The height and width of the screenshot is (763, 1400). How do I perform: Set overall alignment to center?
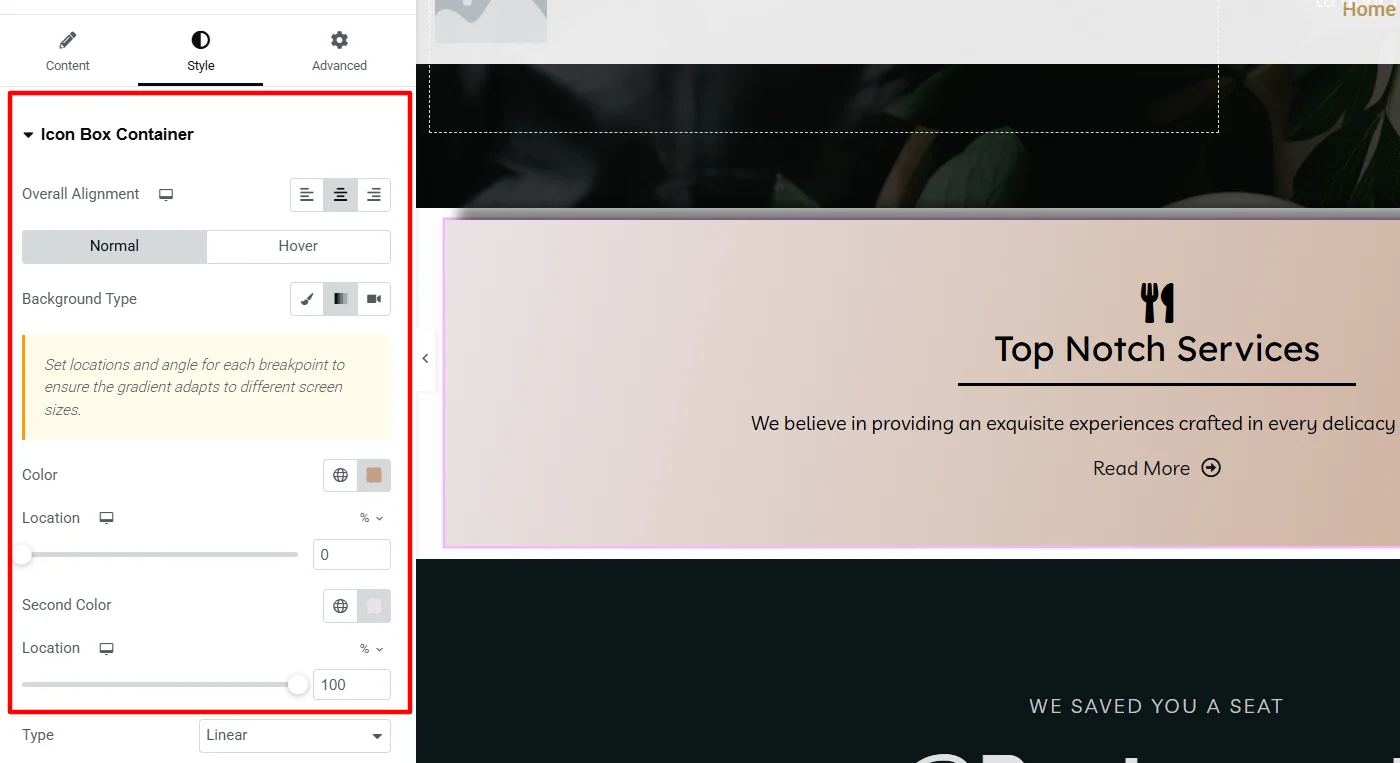tap(340, 195)
